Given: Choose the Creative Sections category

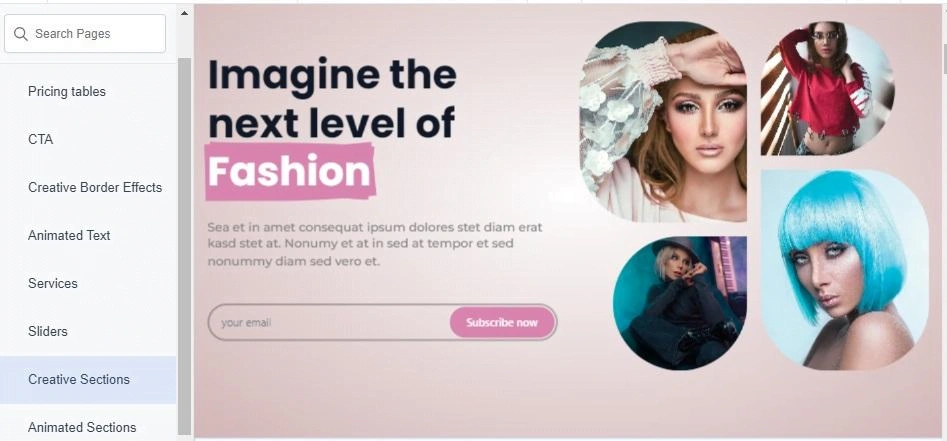Looking at the screenshot, I should [88, 379].
